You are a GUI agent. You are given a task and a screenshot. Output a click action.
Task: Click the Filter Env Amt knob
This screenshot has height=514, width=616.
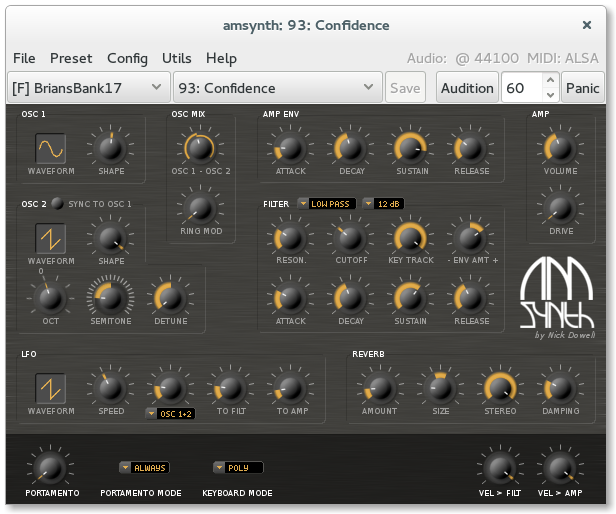coord(471,238)
